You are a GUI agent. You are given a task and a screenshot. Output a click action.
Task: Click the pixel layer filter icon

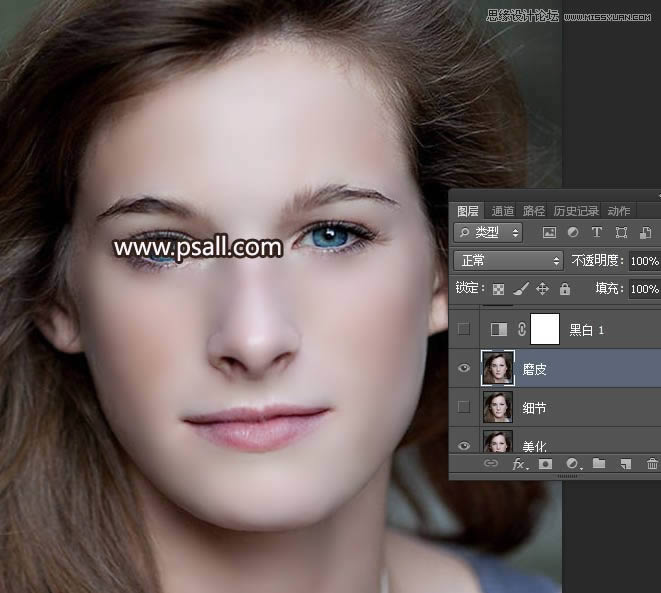click(x=549, y=232)
